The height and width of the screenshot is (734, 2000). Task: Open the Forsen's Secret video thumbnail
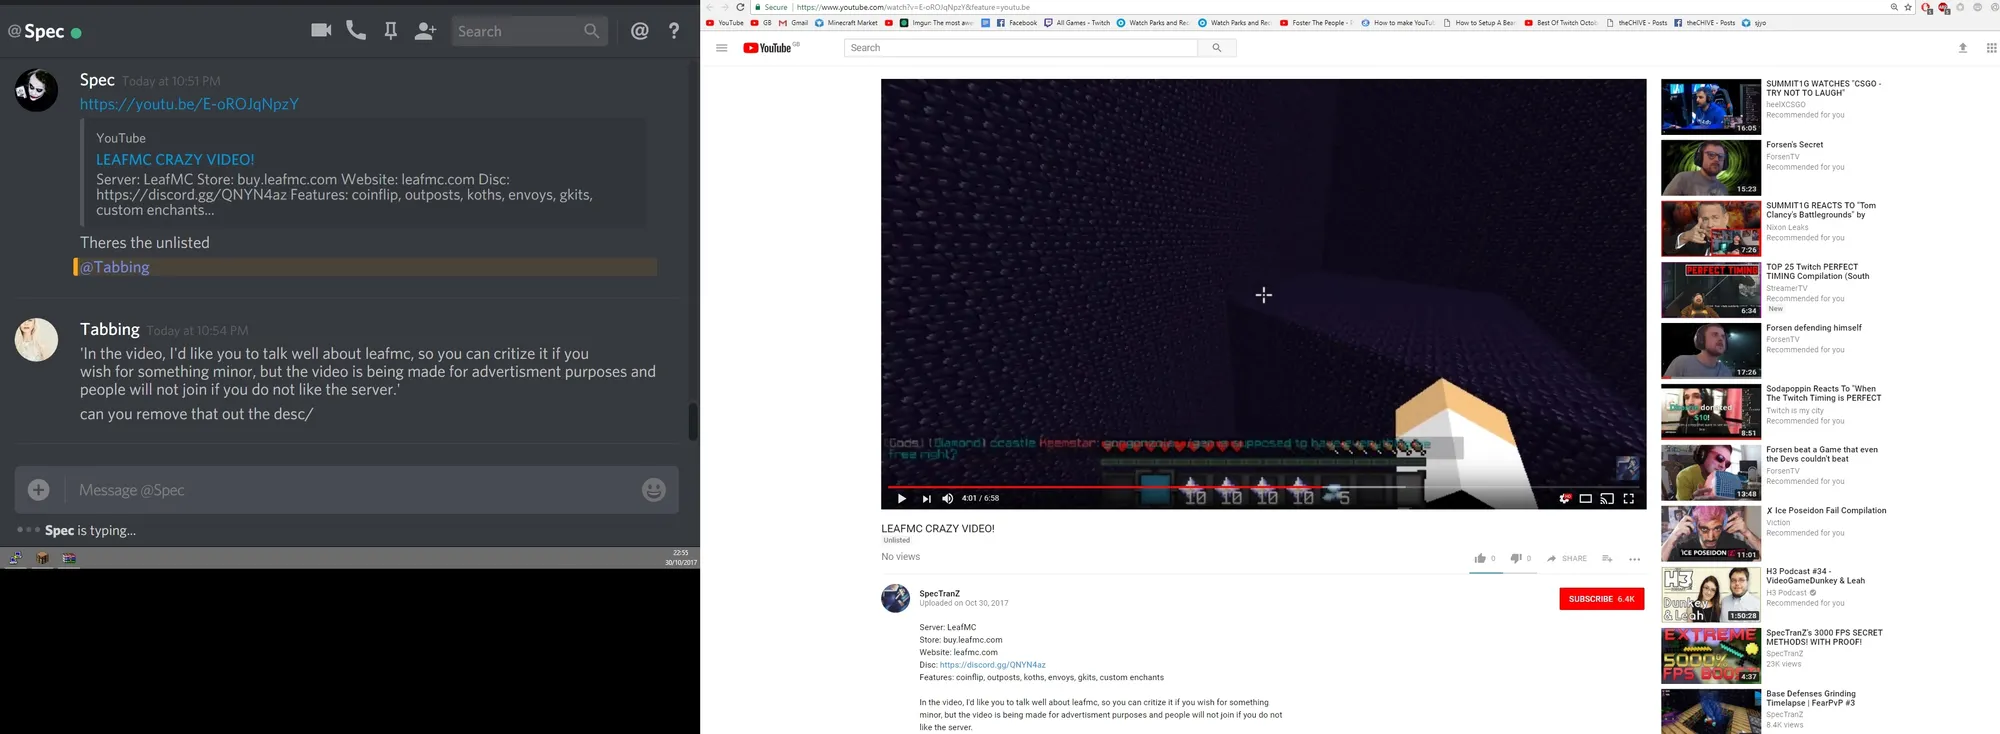click(1710, 168)
